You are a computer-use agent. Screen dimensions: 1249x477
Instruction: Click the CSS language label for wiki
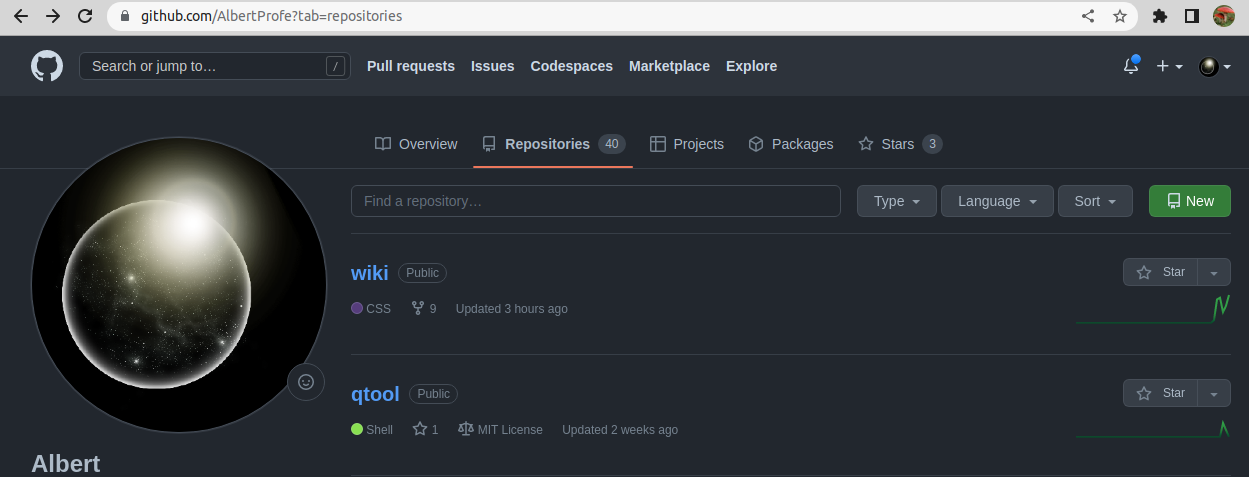click(379, 309)
